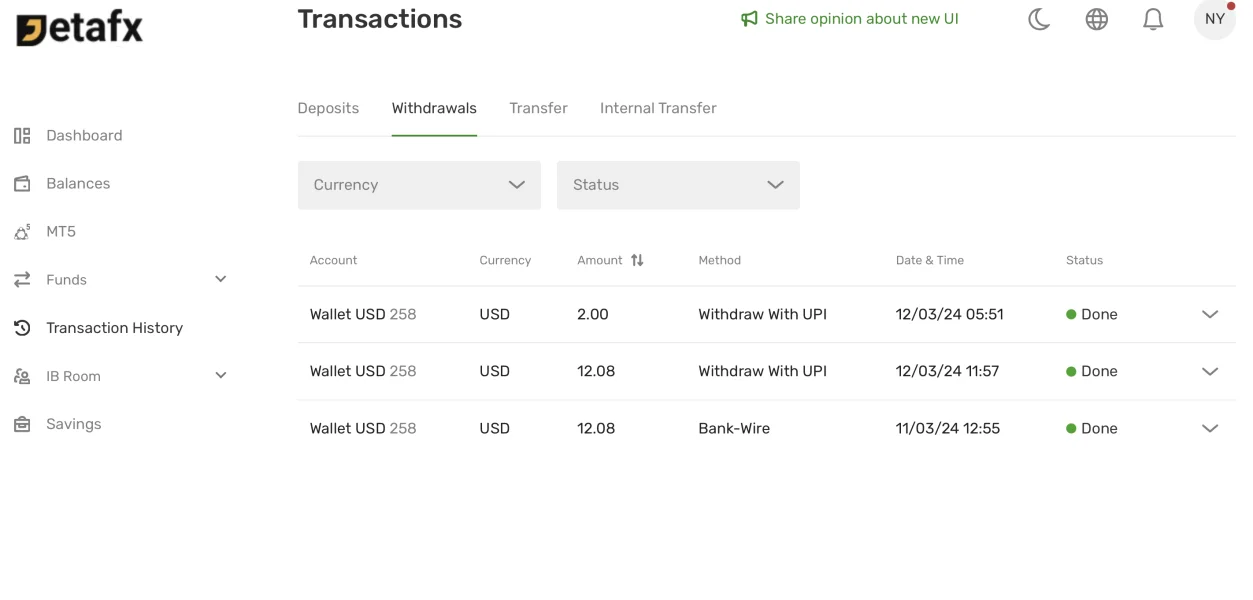Switch to the Deposits tab

pyautogui.click(x=328, y=108)
